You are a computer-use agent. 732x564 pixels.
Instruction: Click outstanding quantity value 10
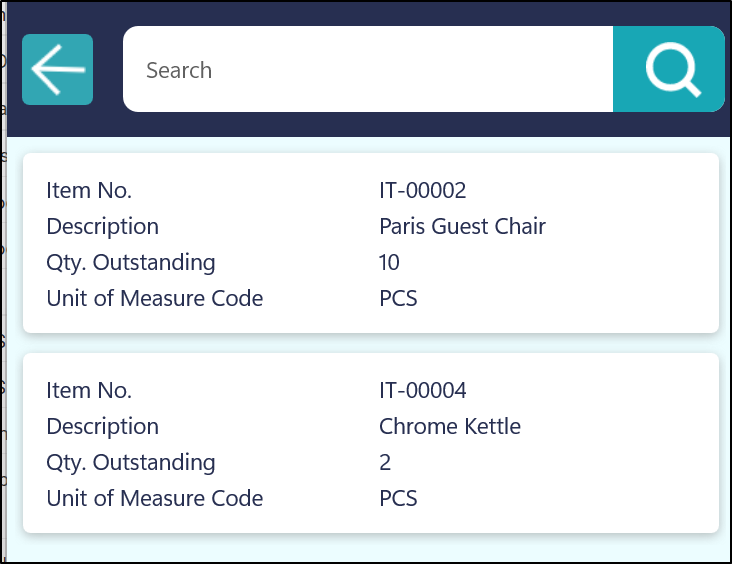[x=389, y=262]
